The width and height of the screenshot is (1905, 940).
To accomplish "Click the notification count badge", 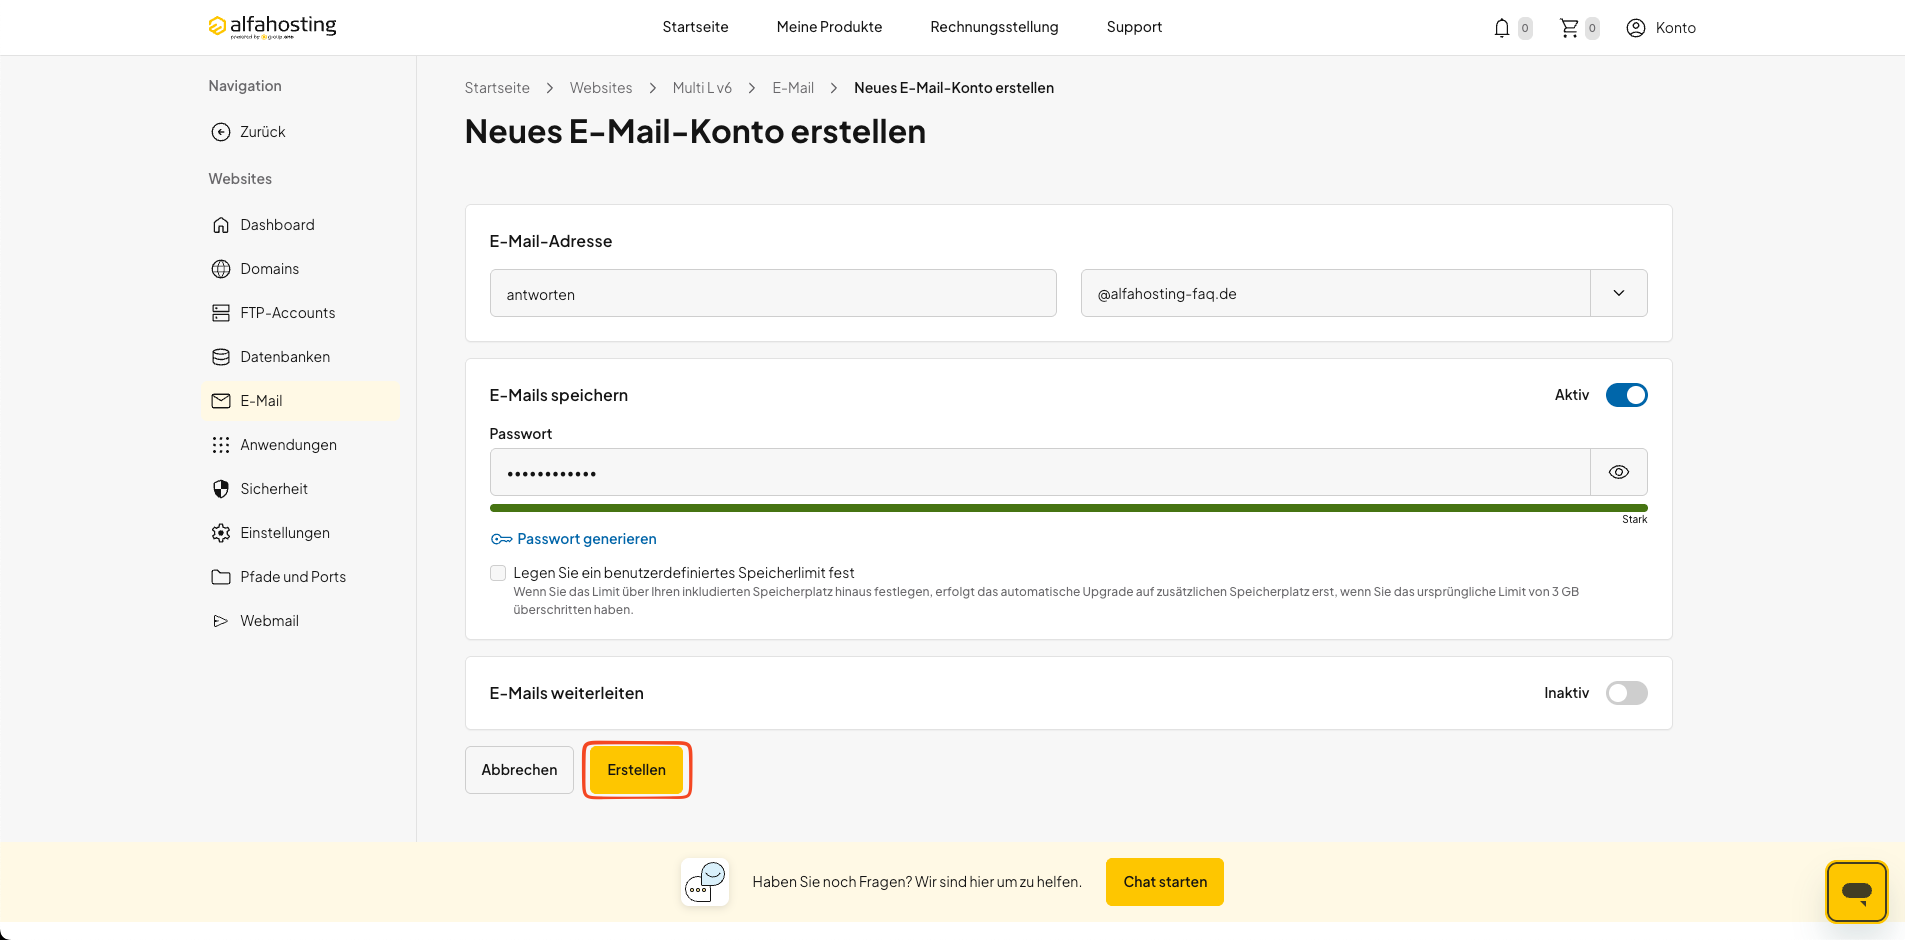I will (1525, 28).
